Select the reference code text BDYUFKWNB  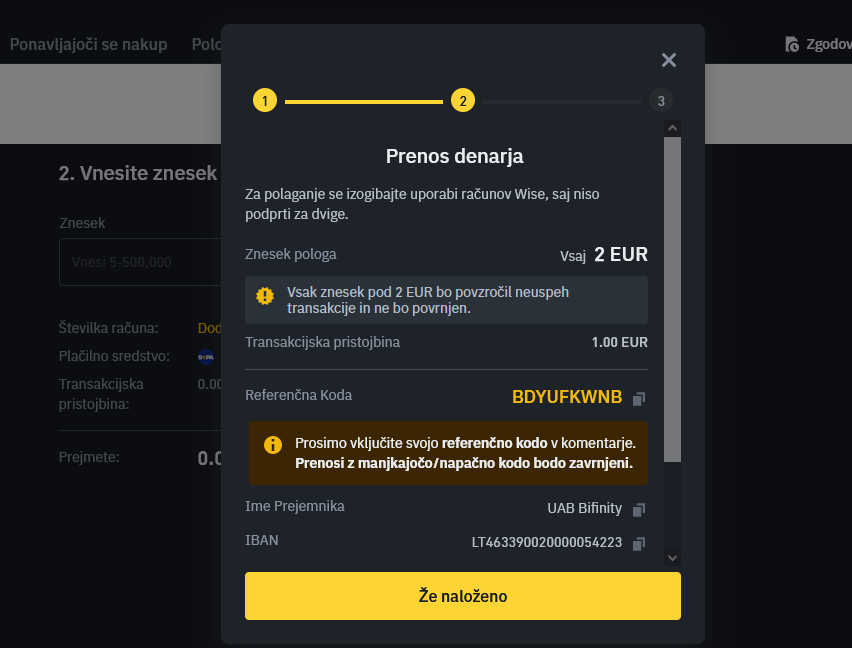pyautogui.click(x=567, y=397)
